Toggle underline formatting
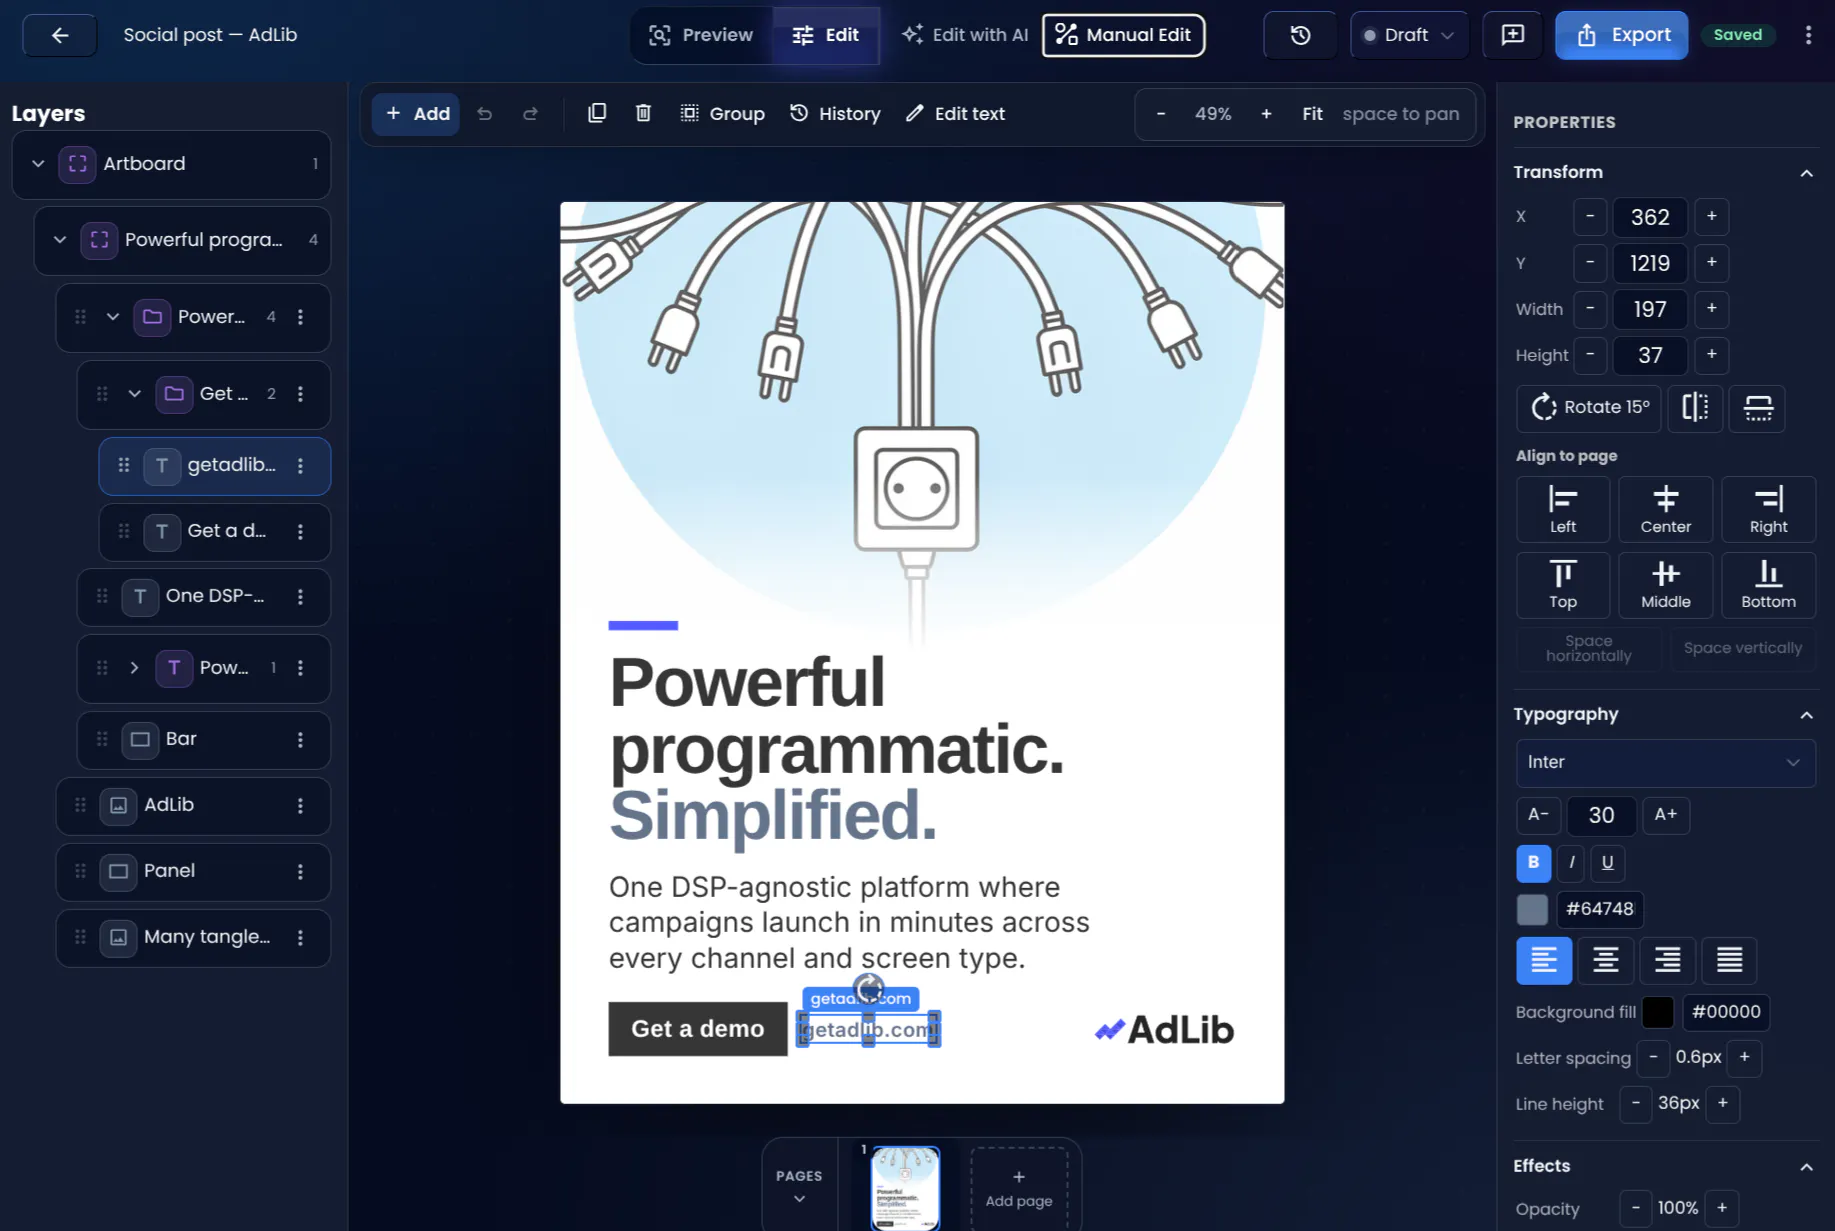Image resolution: width=1835 pixels, height=1231 pixels. pyautogui.click(x=1607, y=863)
